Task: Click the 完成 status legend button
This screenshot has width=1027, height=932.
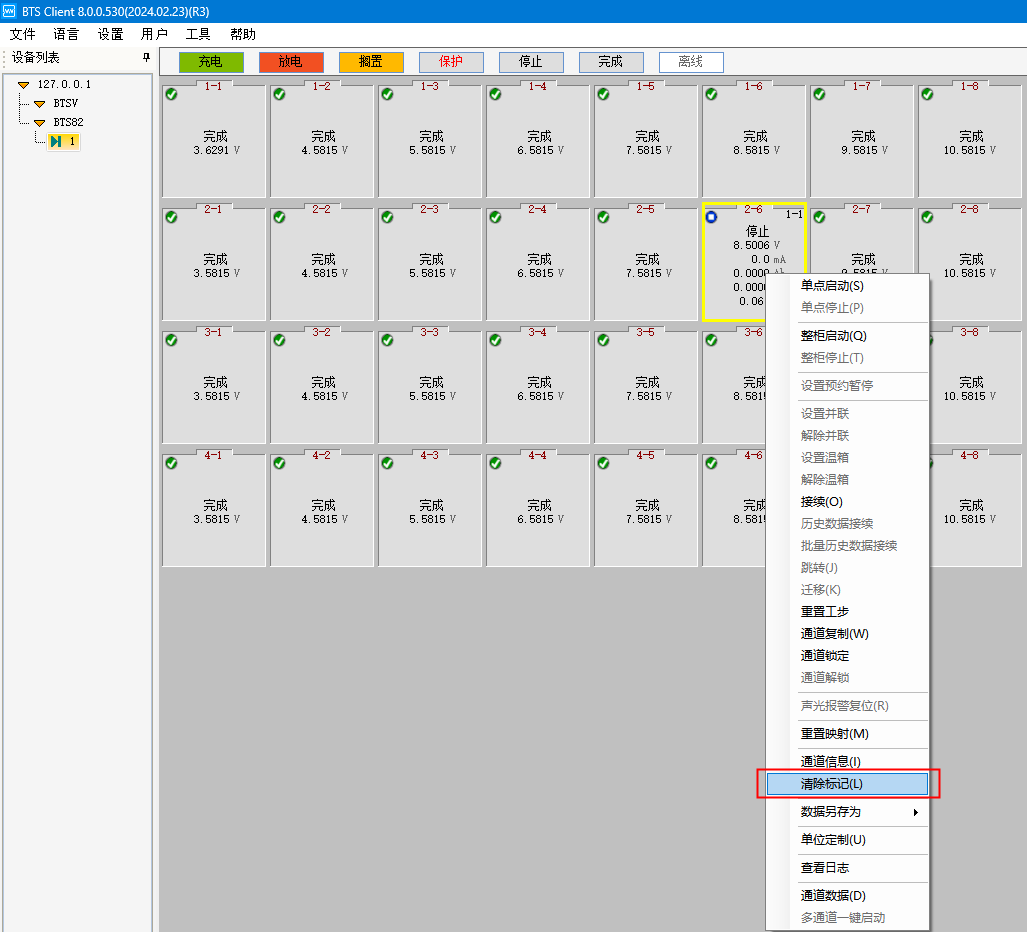Action: click(611, 62)
